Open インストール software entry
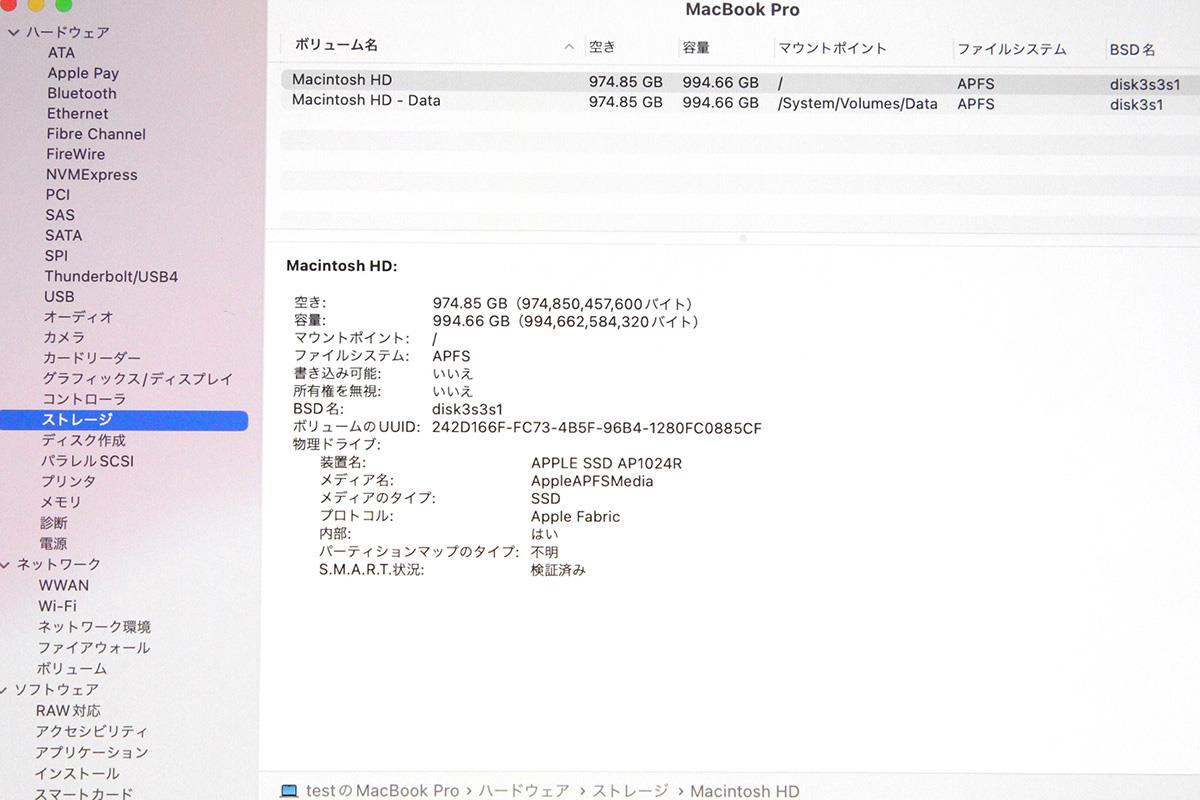 [x=77, y=774]
